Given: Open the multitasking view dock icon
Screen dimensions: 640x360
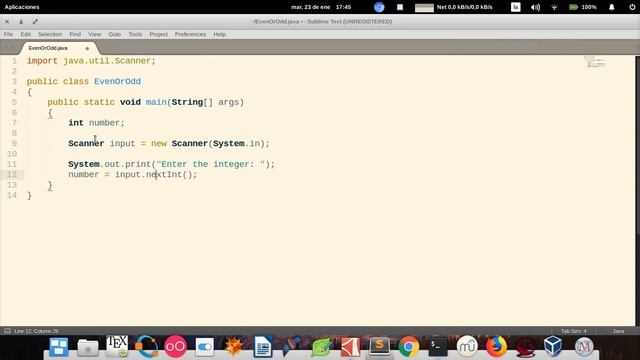Looking at the screenshot, I should pos(59,347).
